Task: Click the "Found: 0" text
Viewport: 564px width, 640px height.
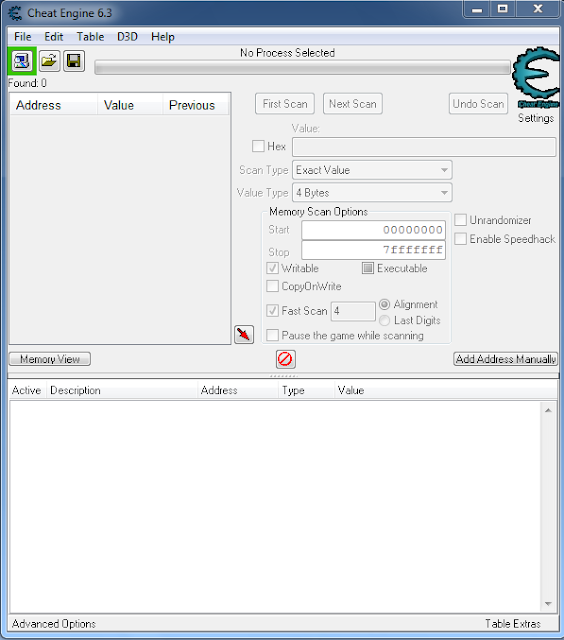Action: pos(27,83)
